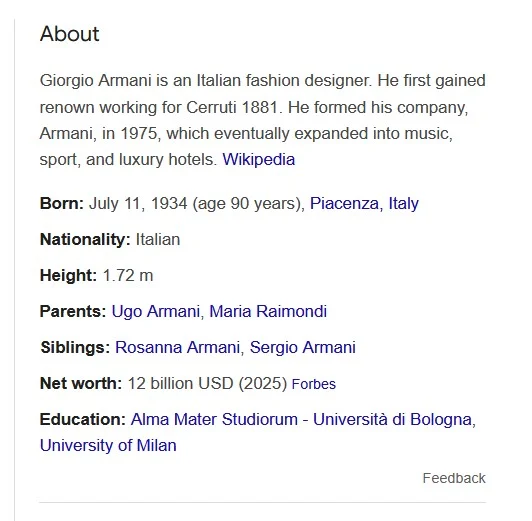
Task: Select Rosanna Armani sibling link
Action: (x=177, y=347)
